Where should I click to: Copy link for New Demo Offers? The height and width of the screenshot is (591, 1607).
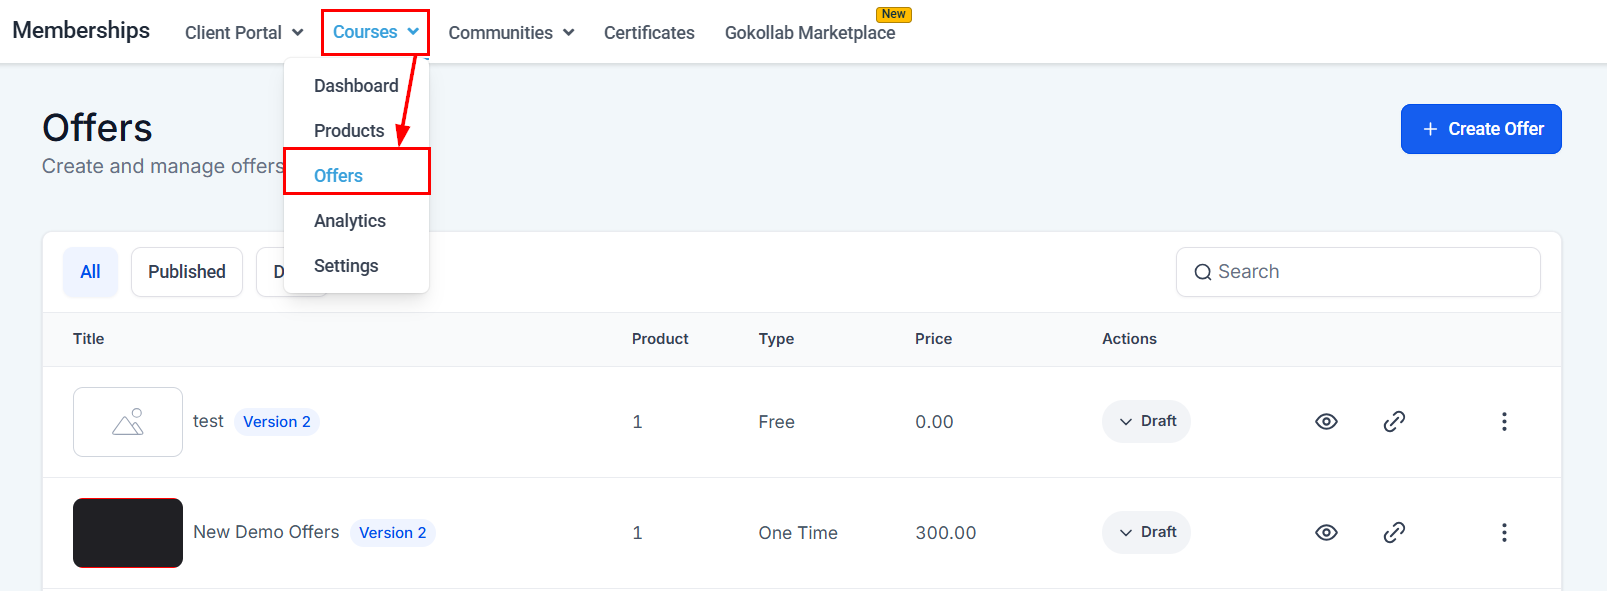pos(1394,533)
